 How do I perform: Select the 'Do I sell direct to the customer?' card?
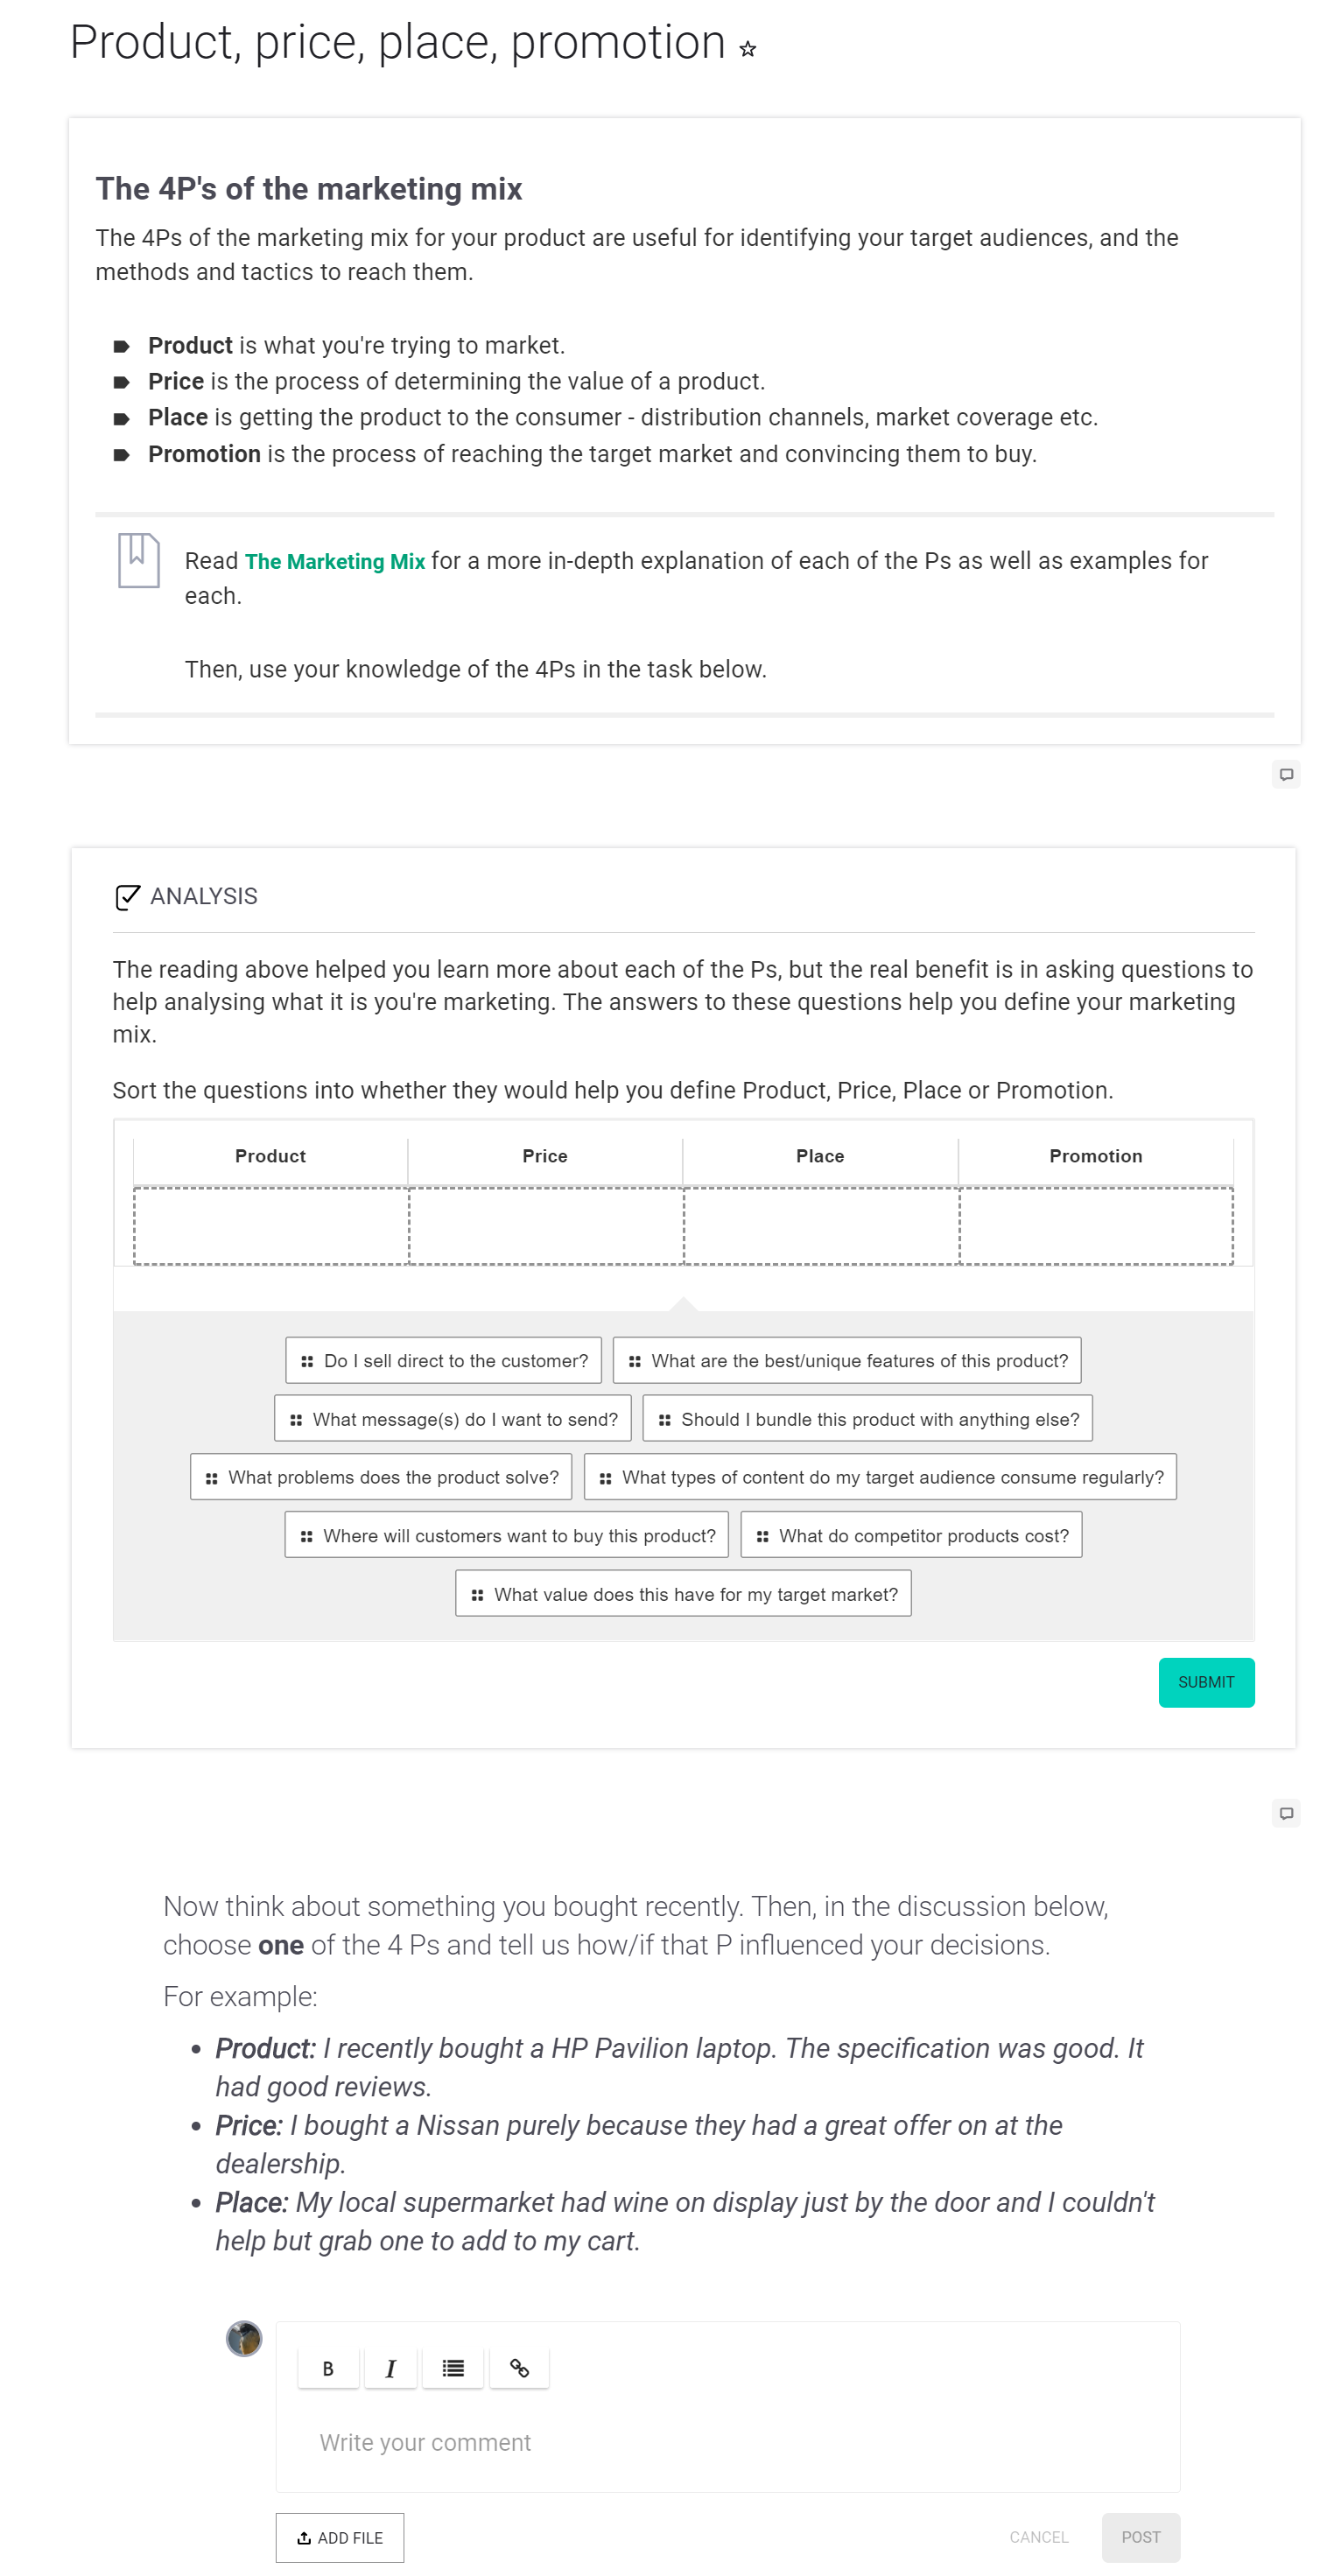point(443,1360)
